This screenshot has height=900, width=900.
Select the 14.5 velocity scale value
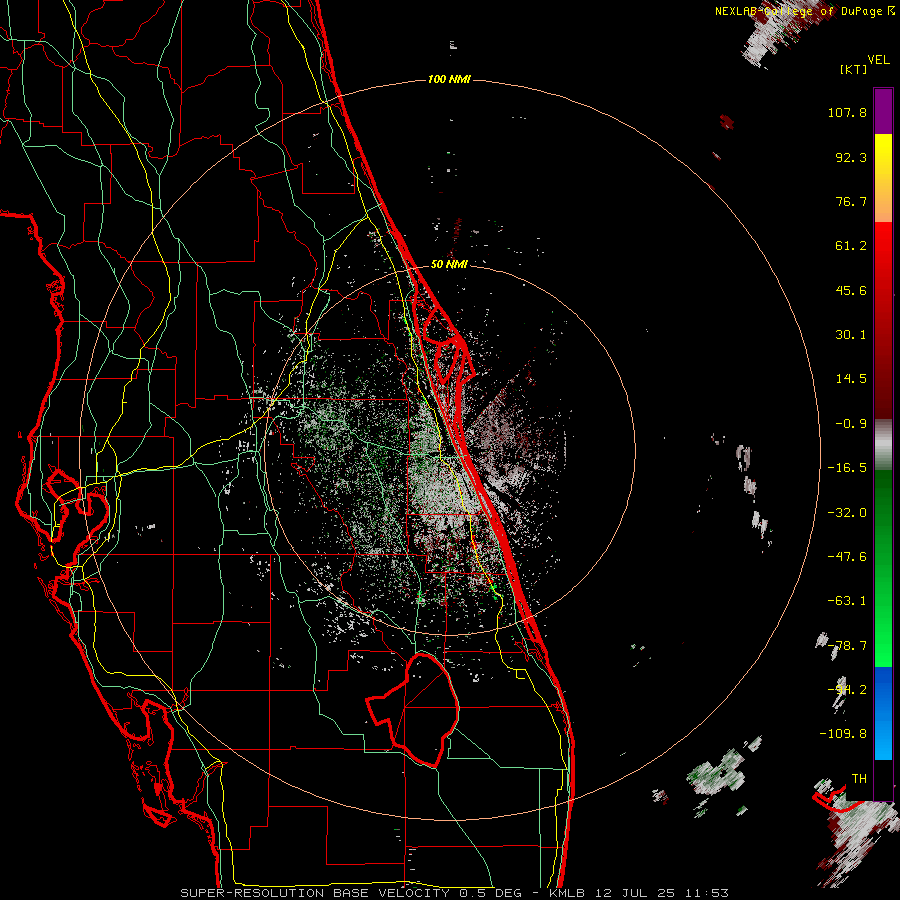[851, 379]
